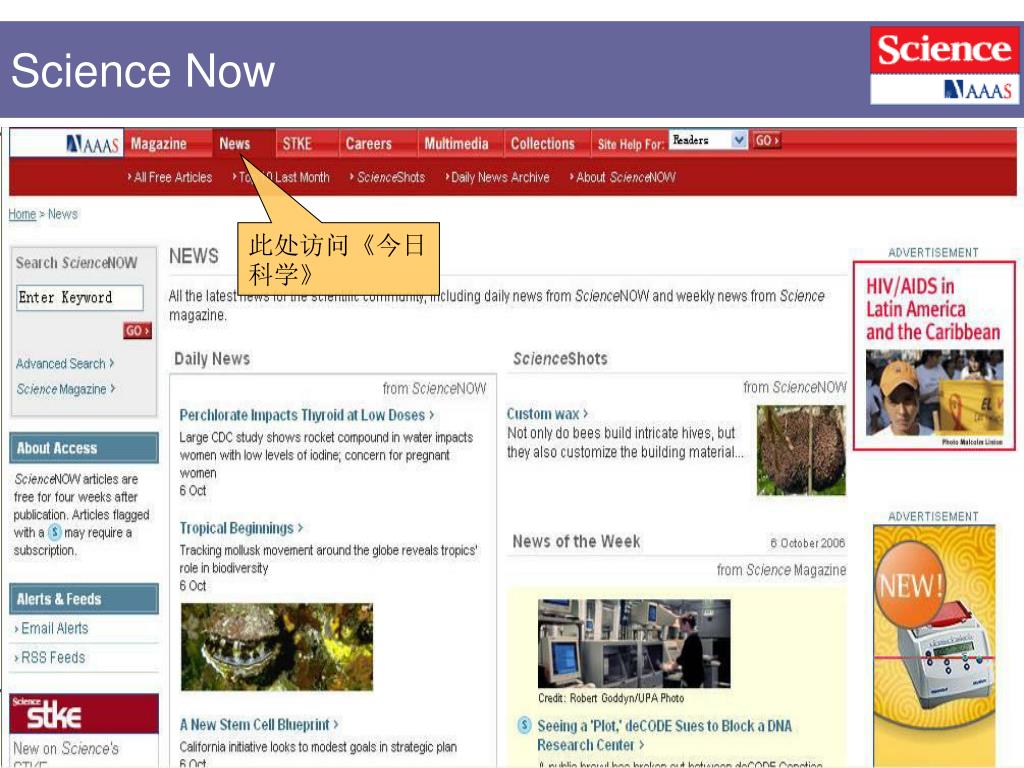The width and height of the screenshot is (1024, 768).
Task: Open A New Stem Cell Blueprint article
Action: (x=259, y=725)
